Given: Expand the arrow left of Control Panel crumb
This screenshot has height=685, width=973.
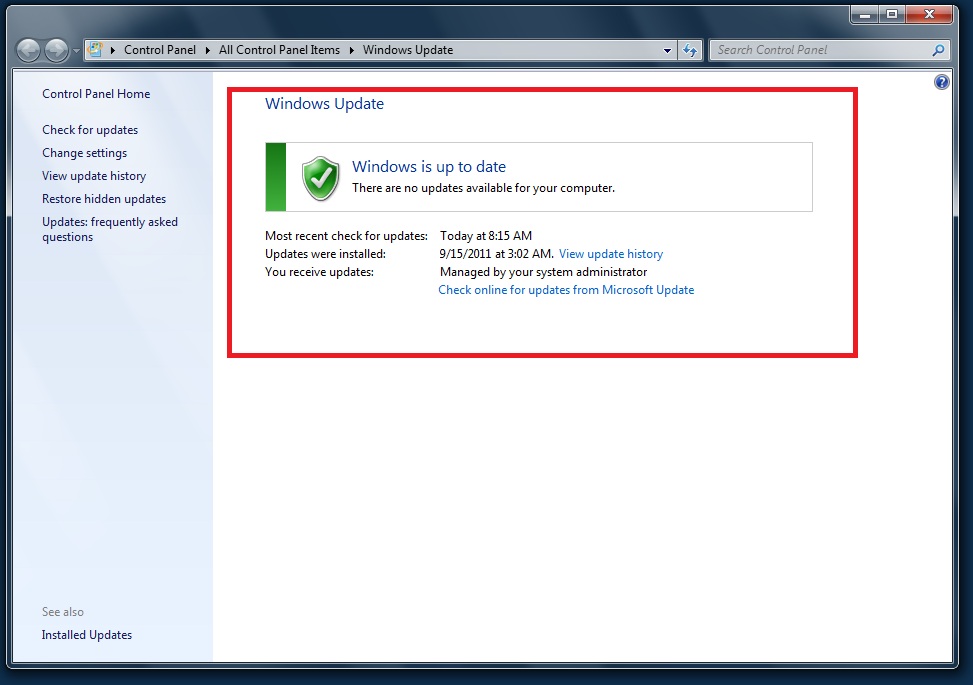Looking at the screenshot, I should (113, 50).
